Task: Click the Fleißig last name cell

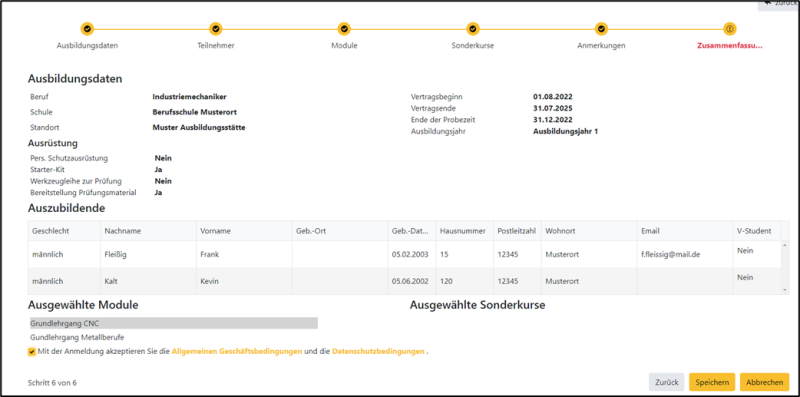Action: pyautogui.click(x=148, y=254)
